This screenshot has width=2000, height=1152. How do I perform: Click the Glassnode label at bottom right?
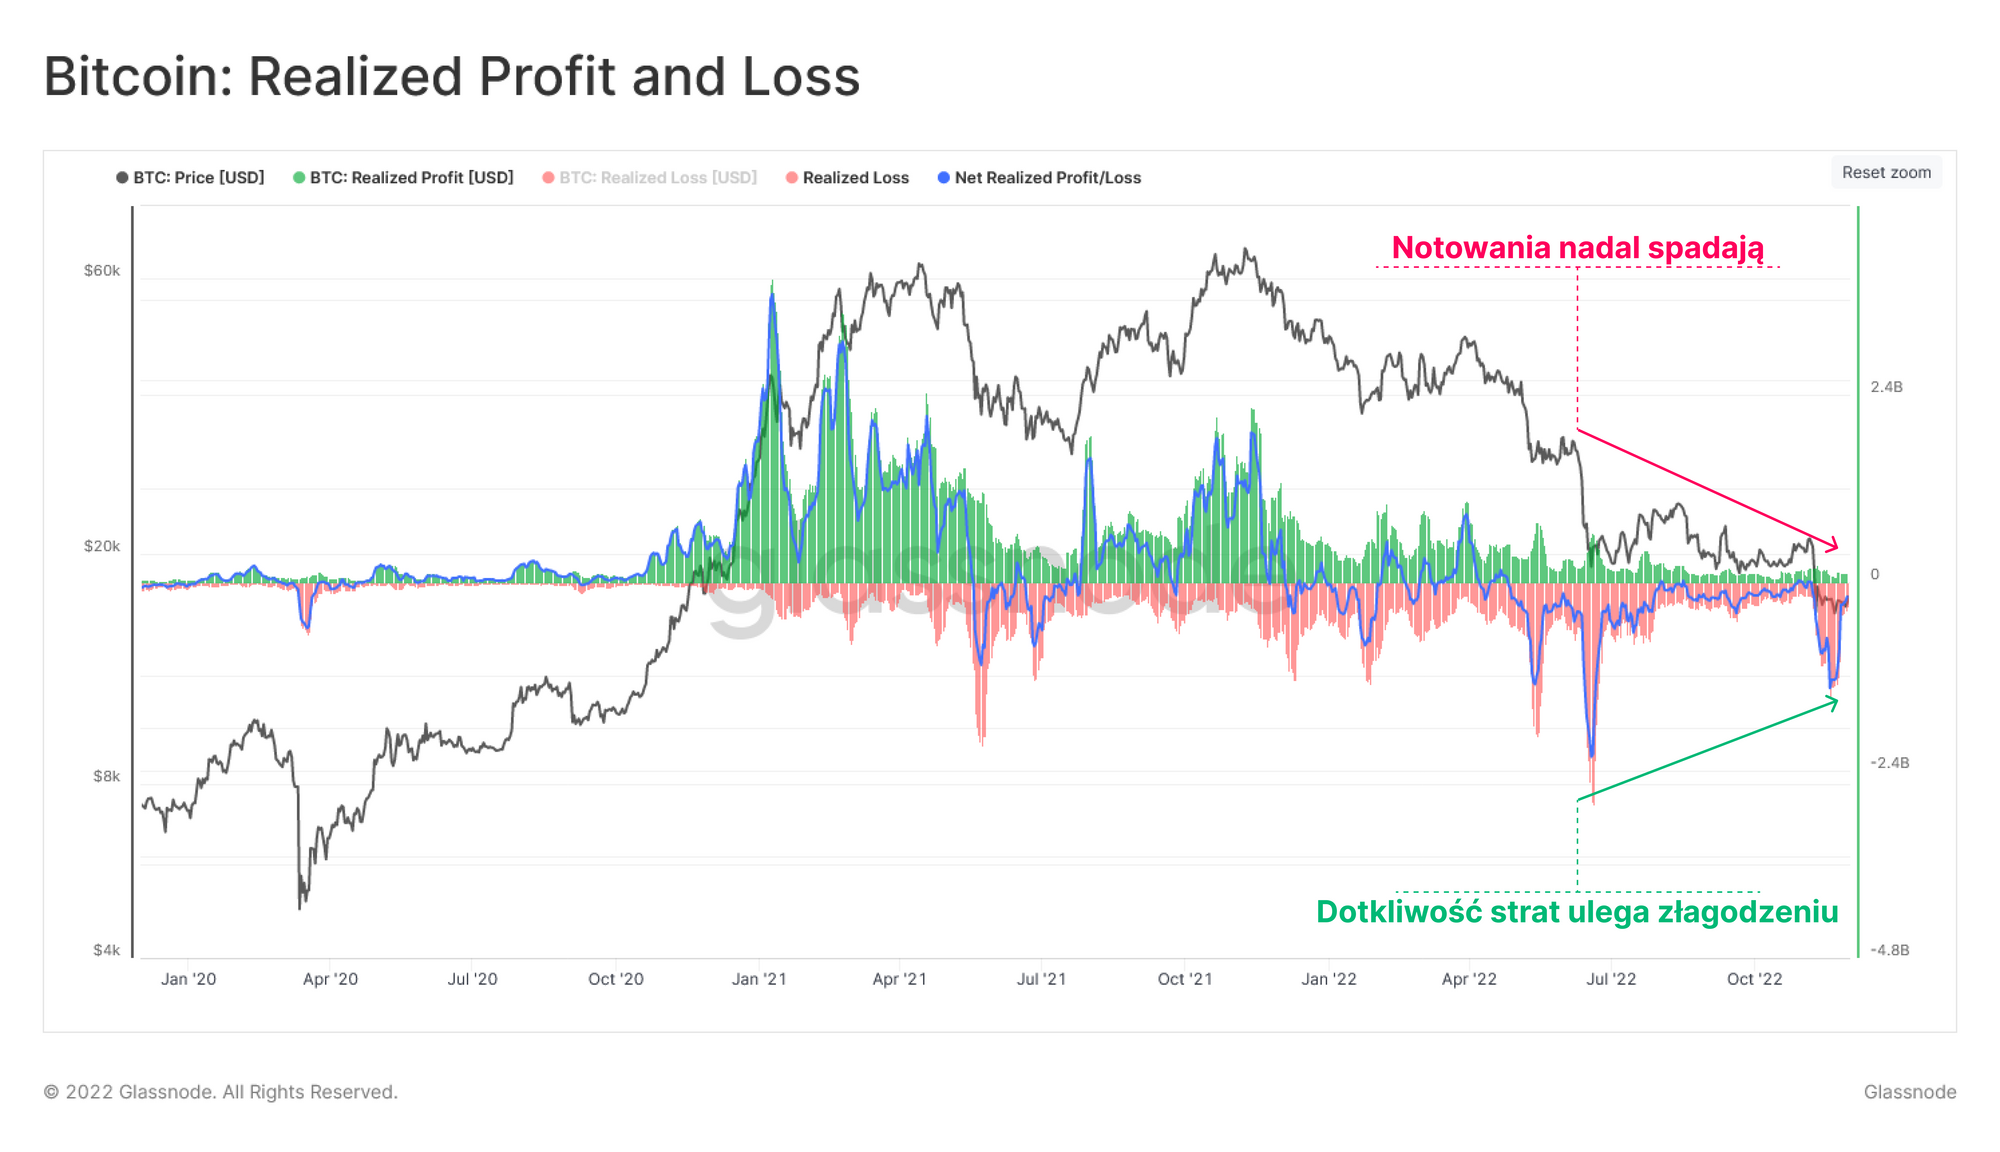pos(1909,1092)
